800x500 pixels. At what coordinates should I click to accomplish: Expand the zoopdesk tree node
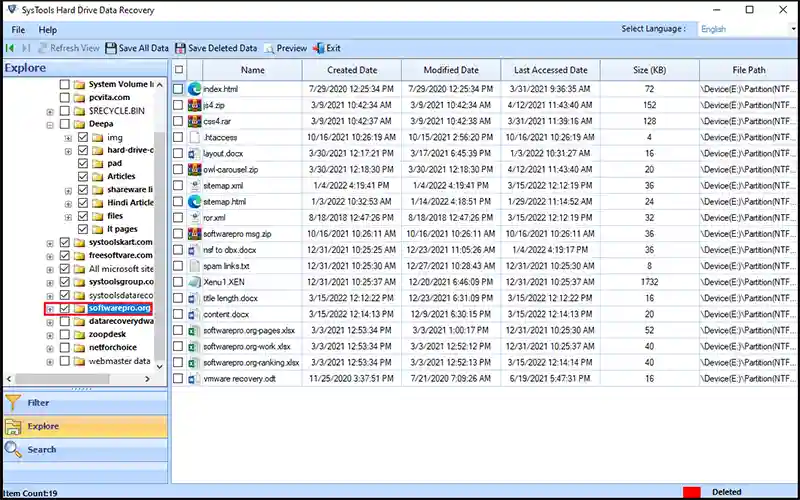tap(50, 336)
